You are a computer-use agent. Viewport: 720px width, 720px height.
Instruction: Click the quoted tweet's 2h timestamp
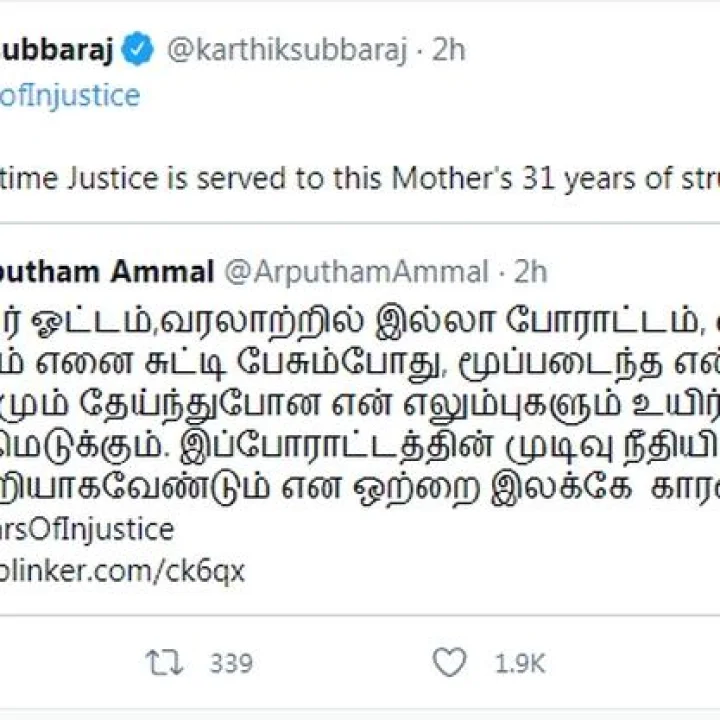pyautogui.click(x=530, y=271)
